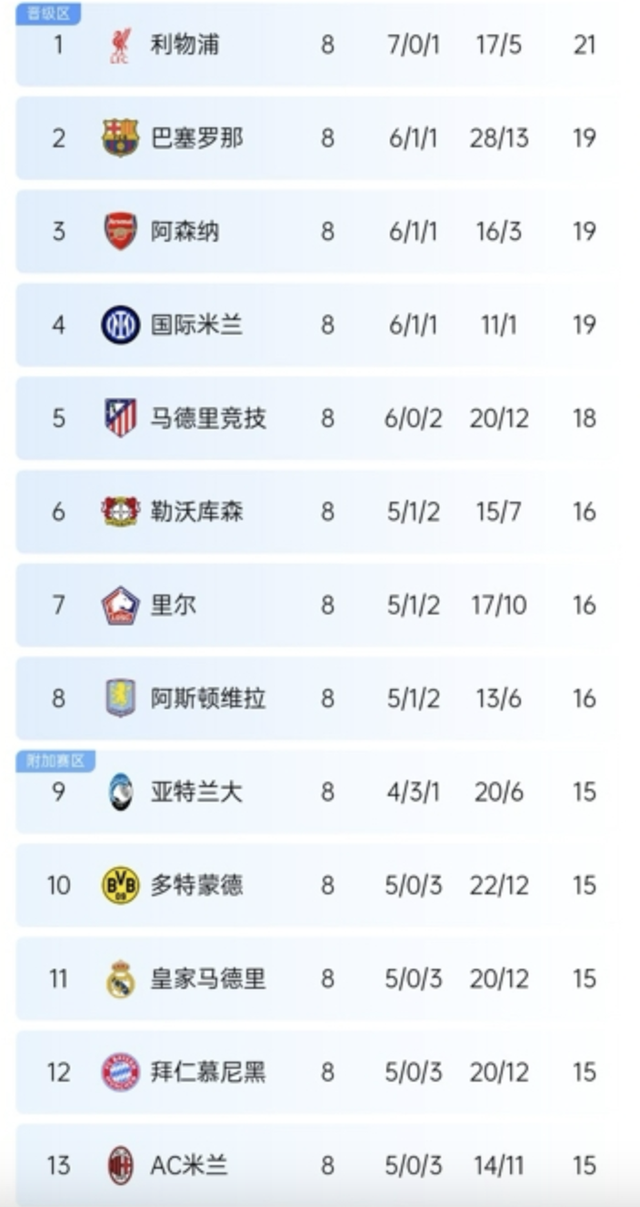Click the Bayer Leverkusen crest
640x1207 pixels.
[120, 511]
